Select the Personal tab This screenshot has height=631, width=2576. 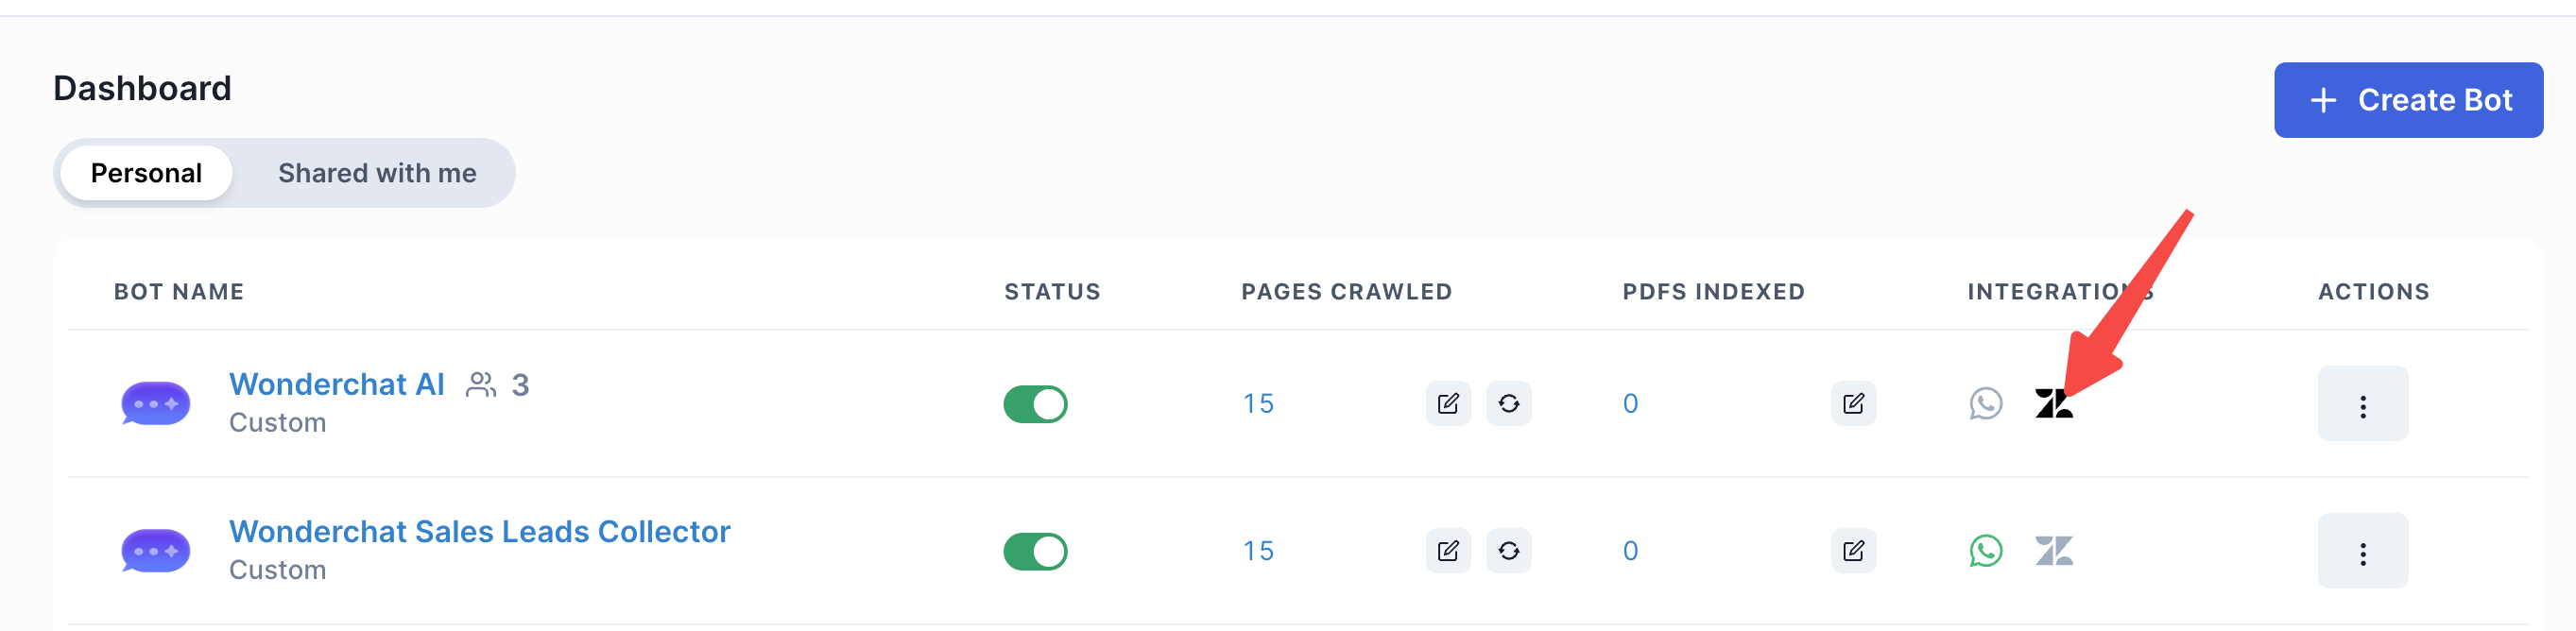pyautogui.click(x=146, y=174)
